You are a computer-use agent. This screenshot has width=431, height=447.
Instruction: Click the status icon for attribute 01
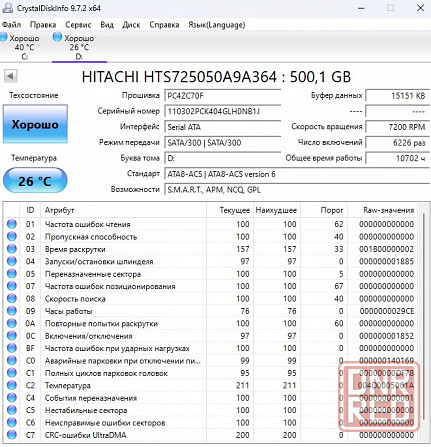point(12,224)
